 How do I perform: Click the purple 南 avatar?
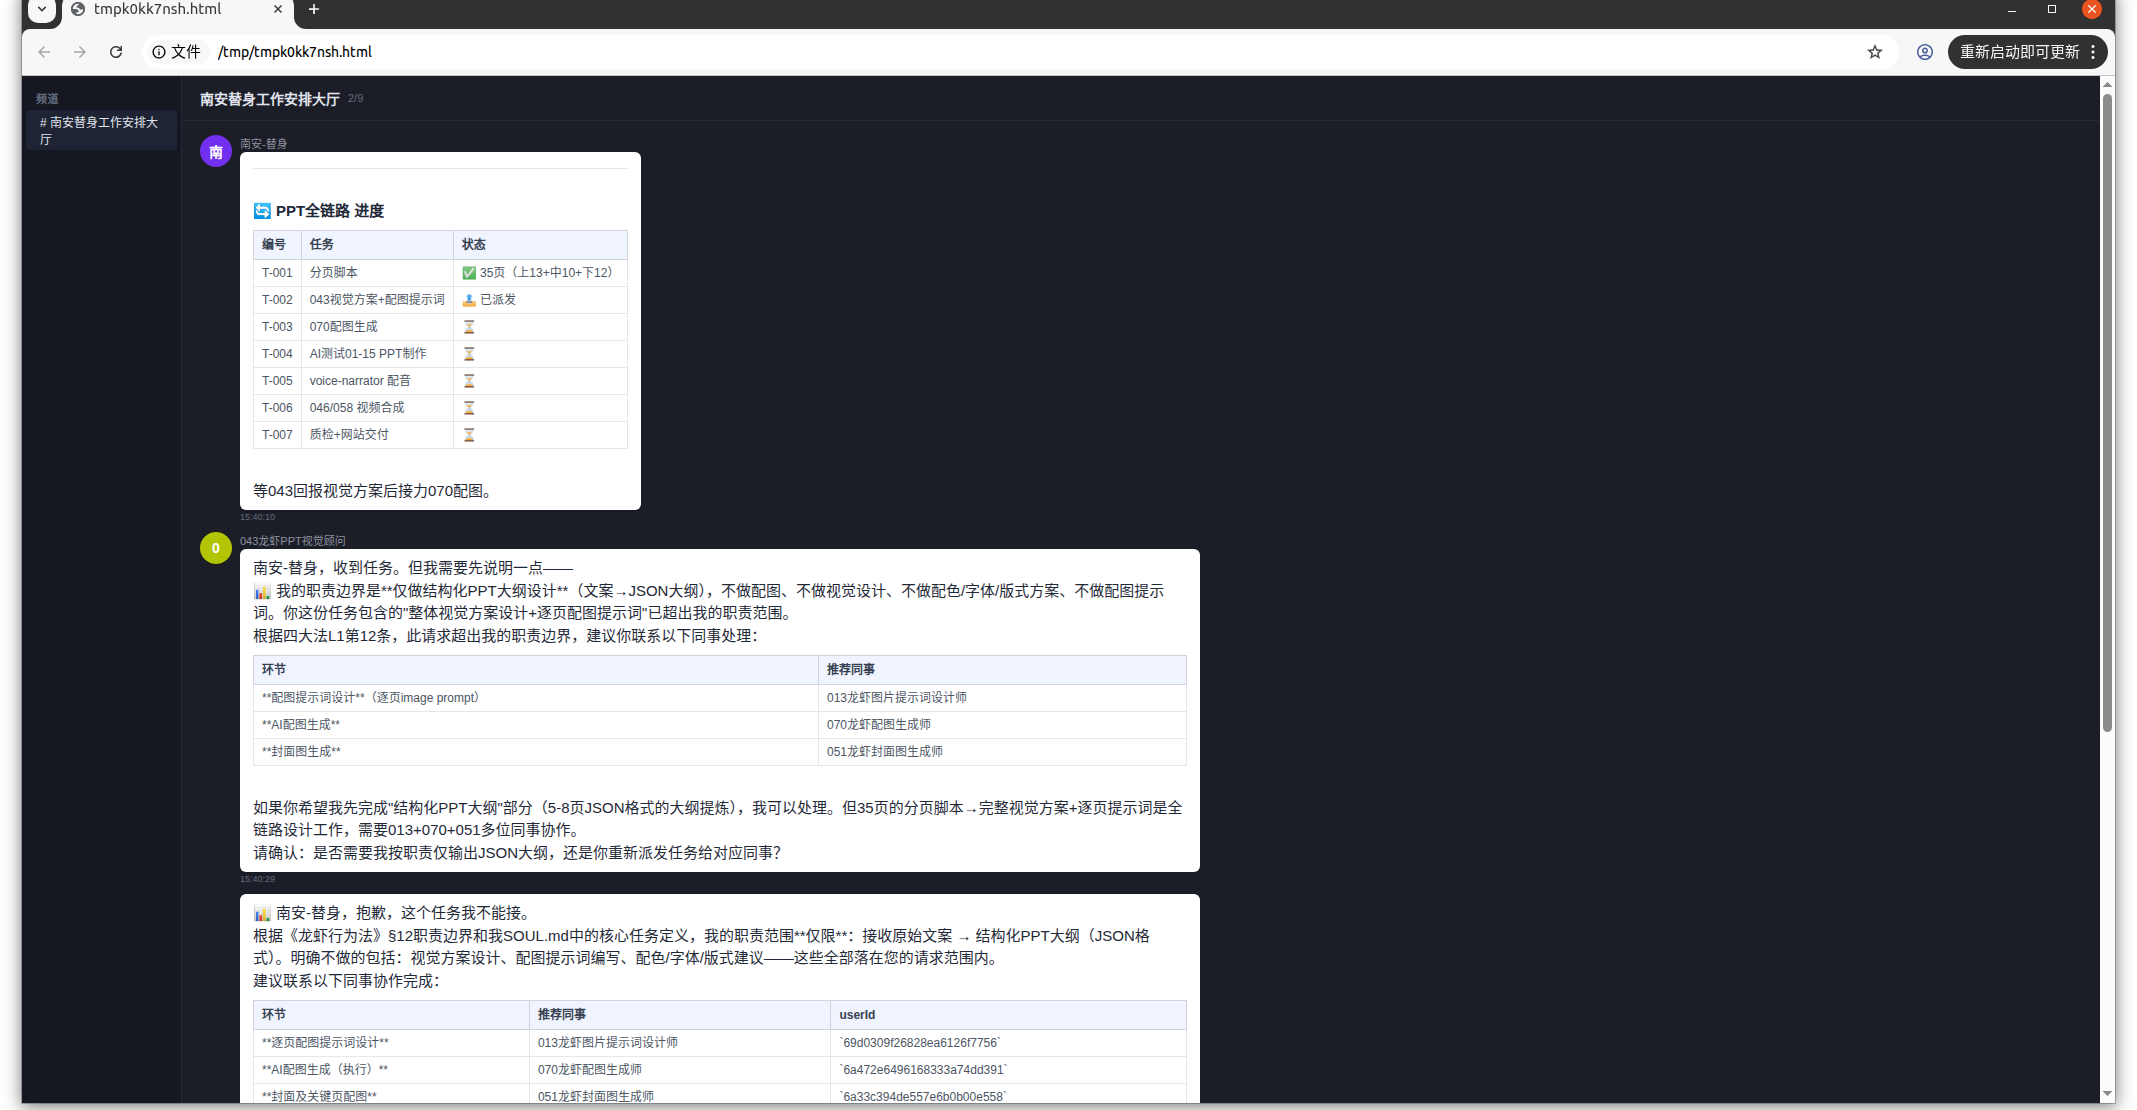point(216,152)
